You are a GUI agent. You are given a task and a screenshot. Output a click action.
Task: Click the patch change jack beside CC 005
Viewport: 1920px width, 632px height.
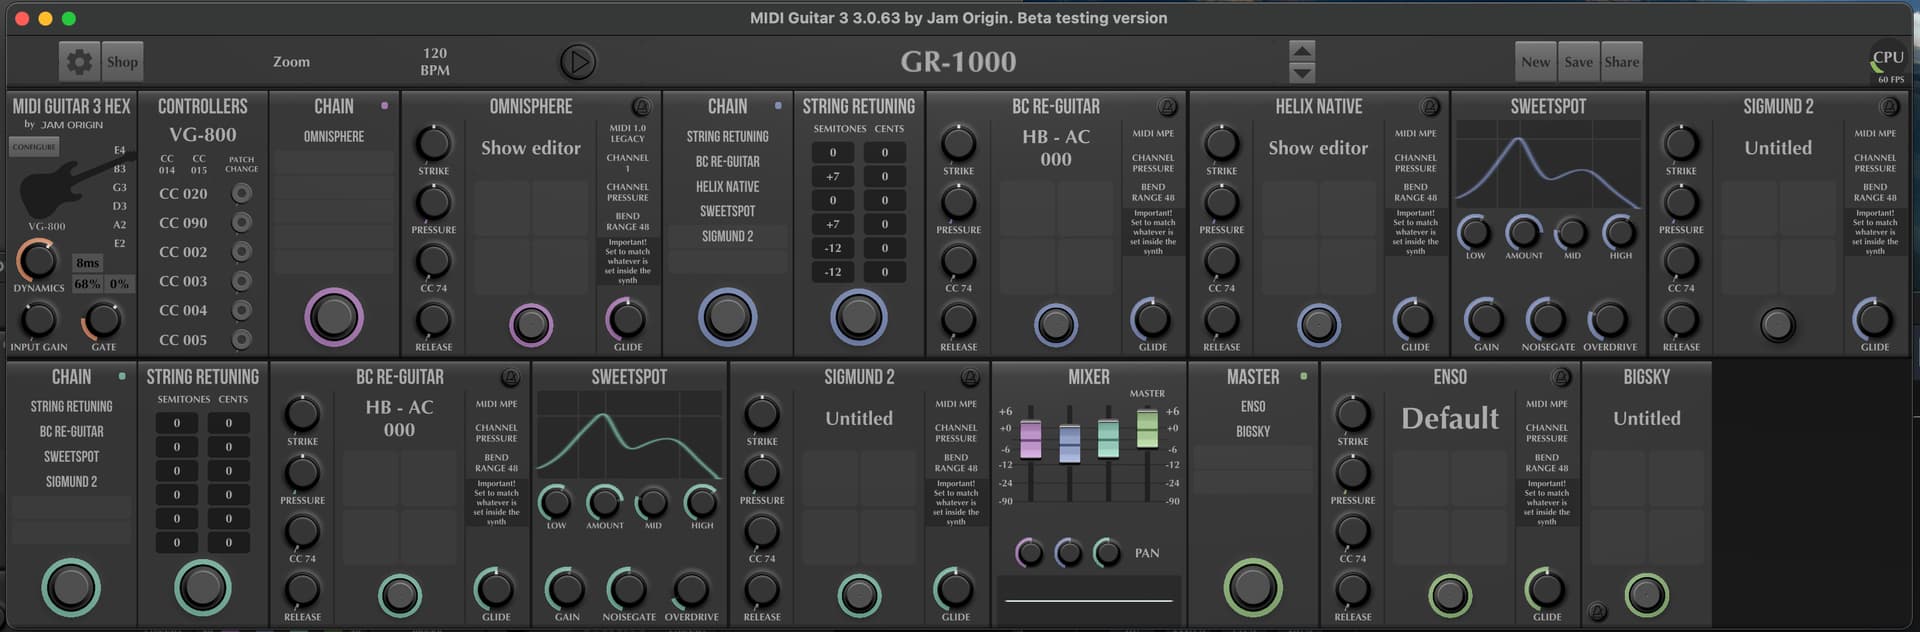tap(241, 340)
